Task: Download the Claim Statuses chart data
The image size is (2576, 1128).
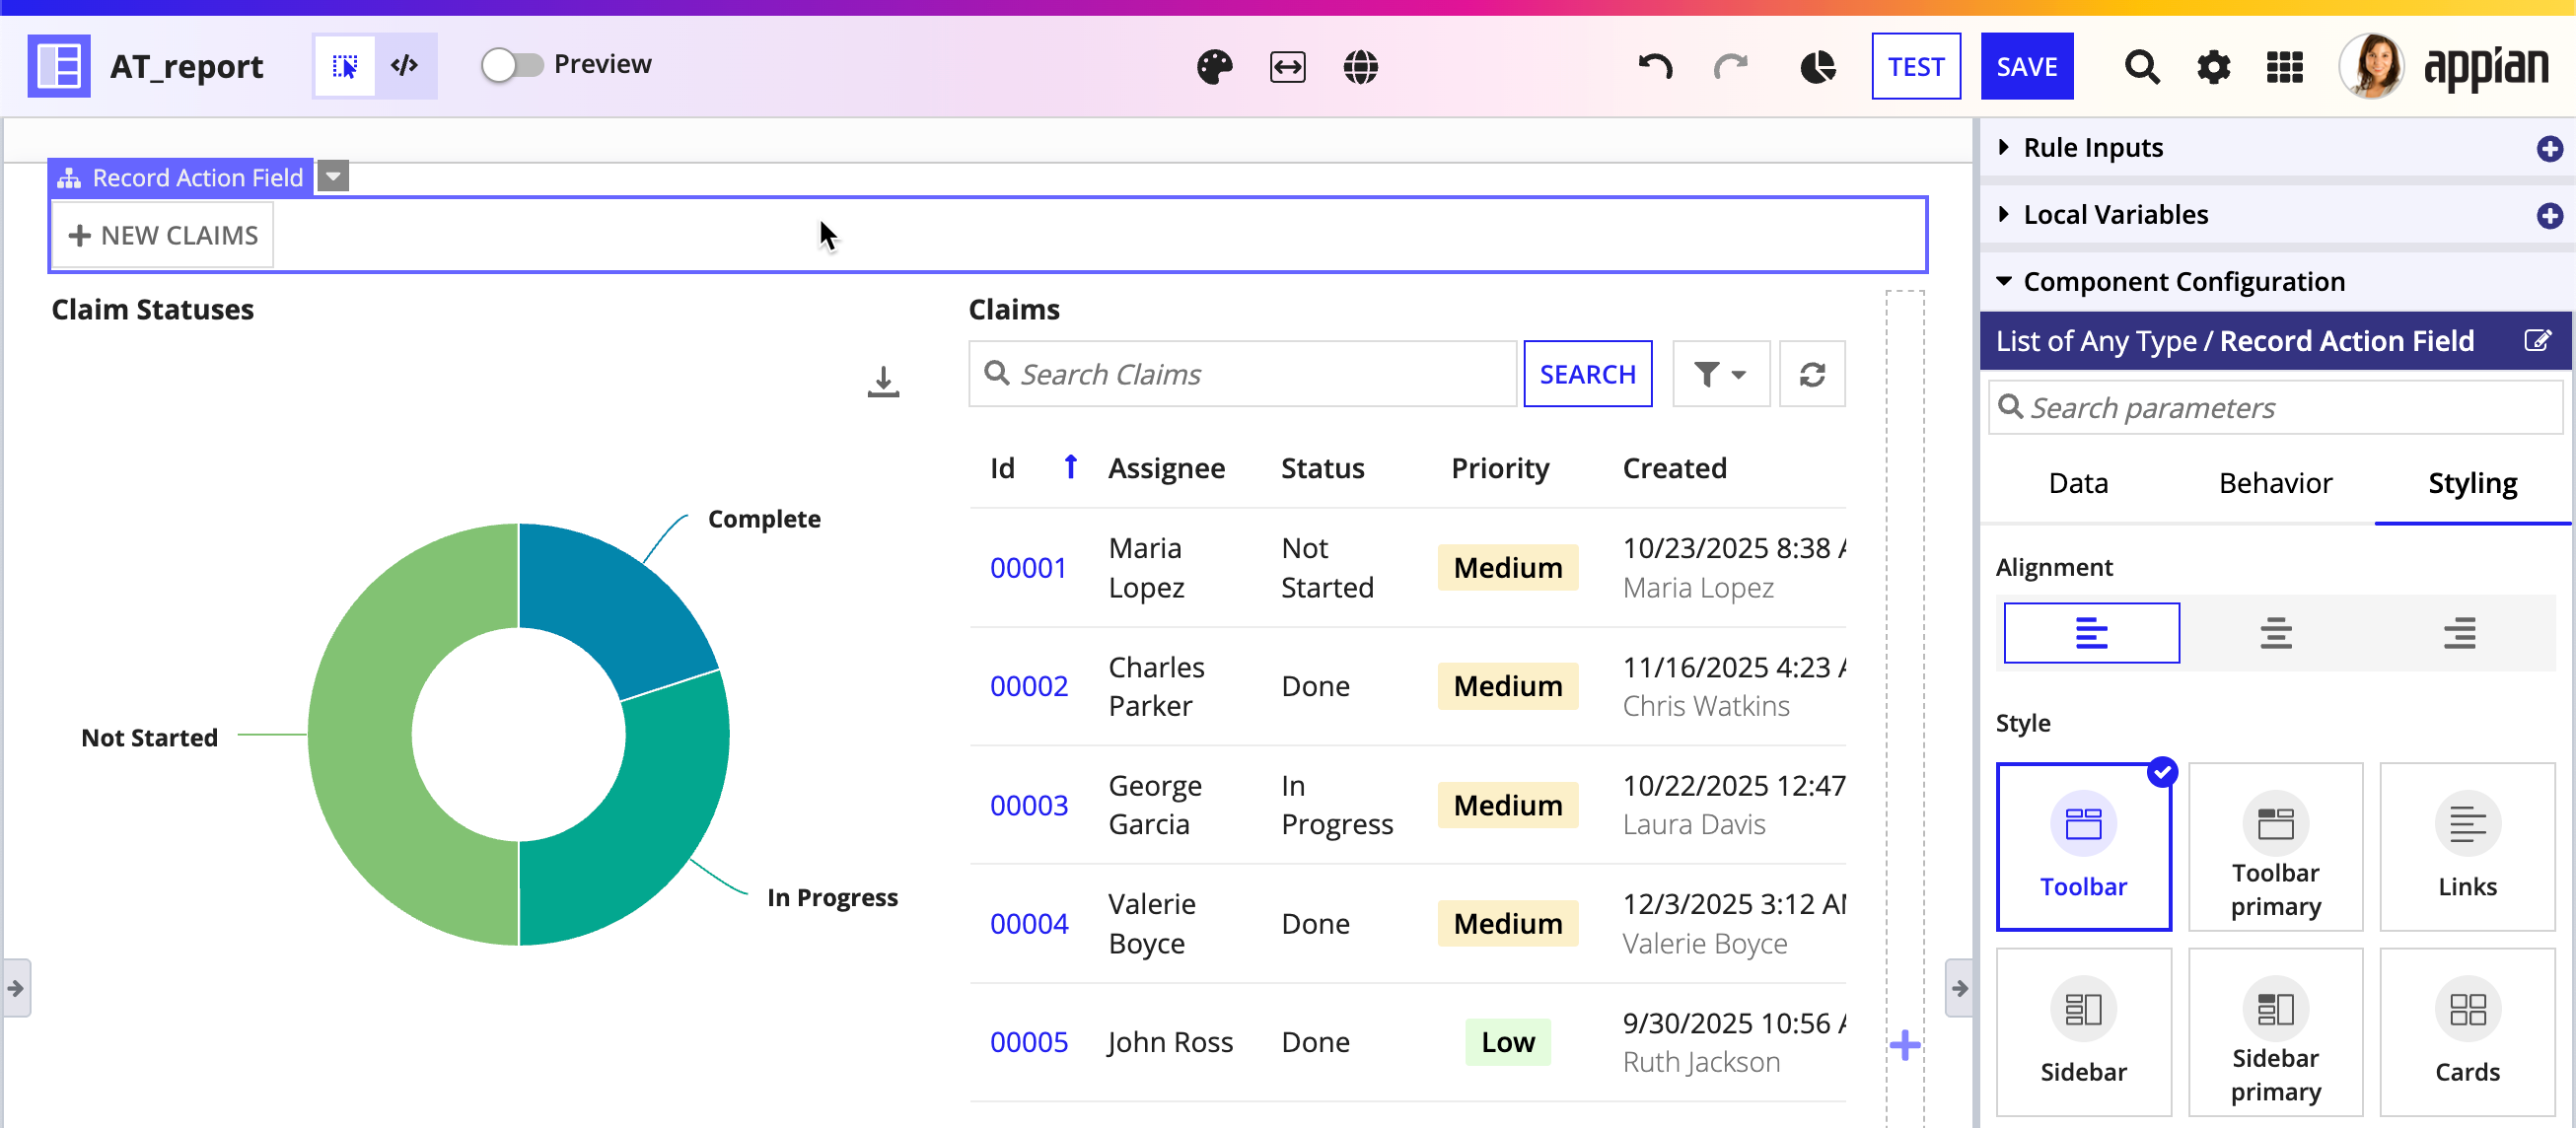Action: tap(883, 381)
